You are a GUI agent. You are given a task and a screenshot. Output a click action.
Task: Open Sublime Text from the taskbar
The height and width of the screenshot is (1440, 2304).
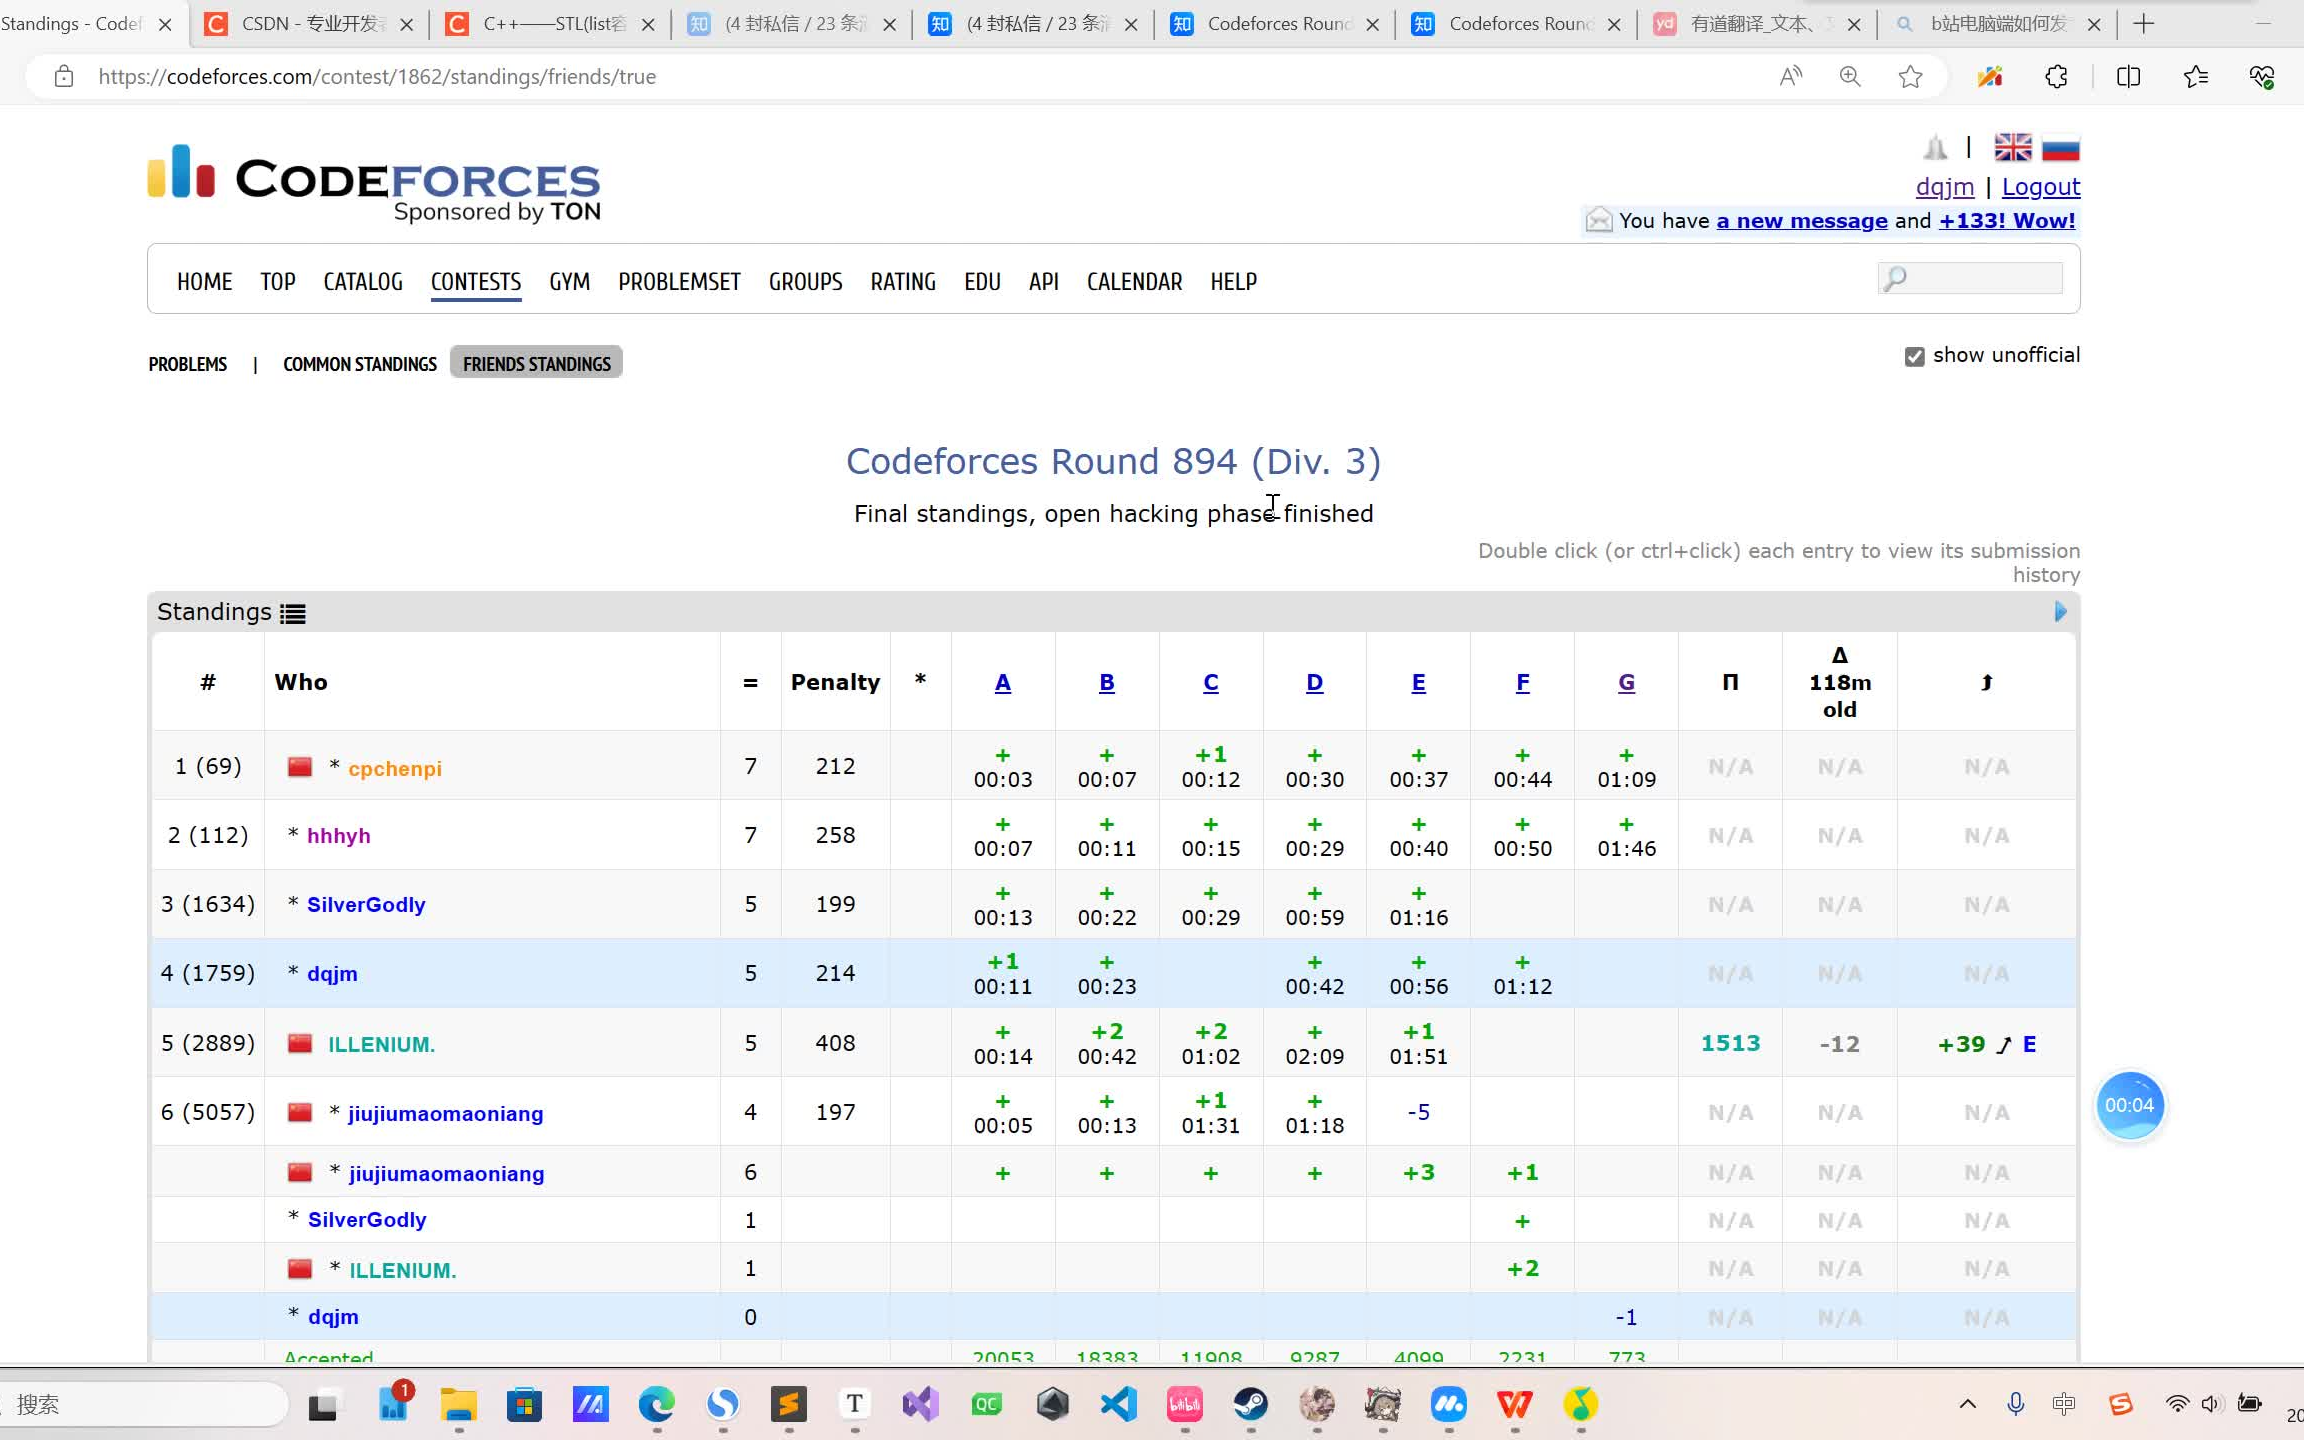789,1405
